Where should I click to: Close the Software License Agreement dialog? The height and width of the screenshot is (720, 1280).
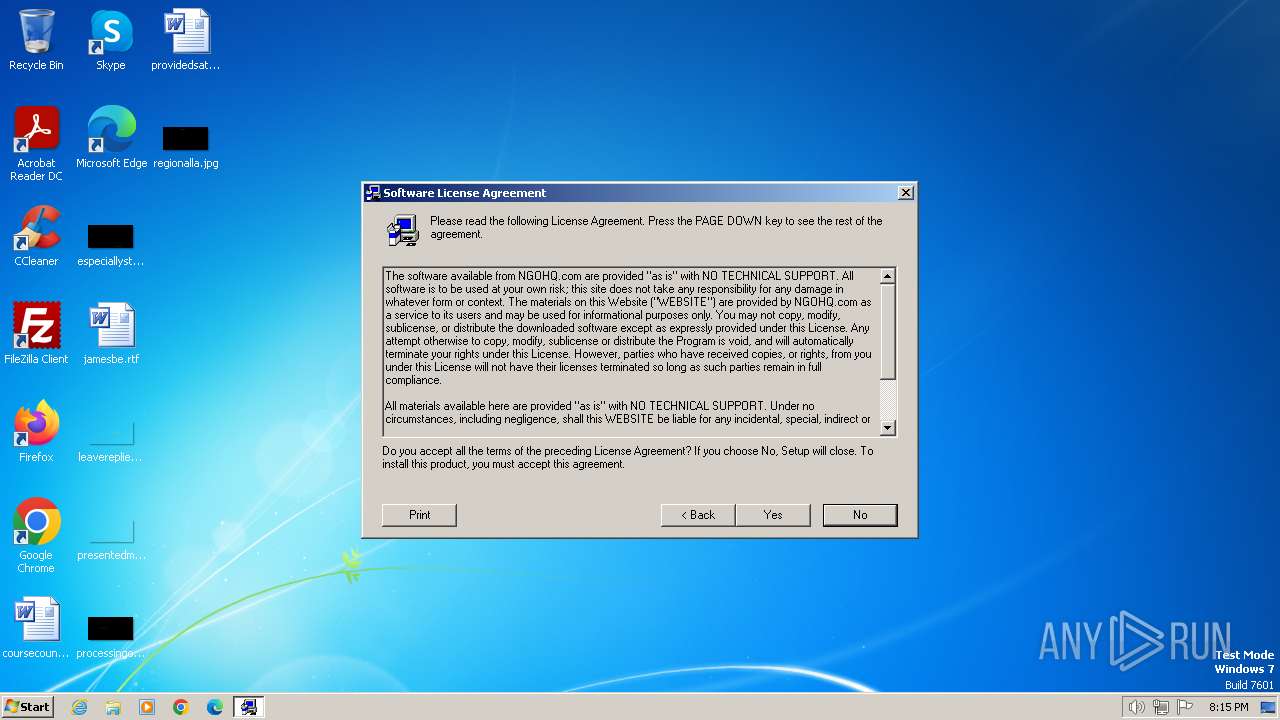[x=905, y=193]
